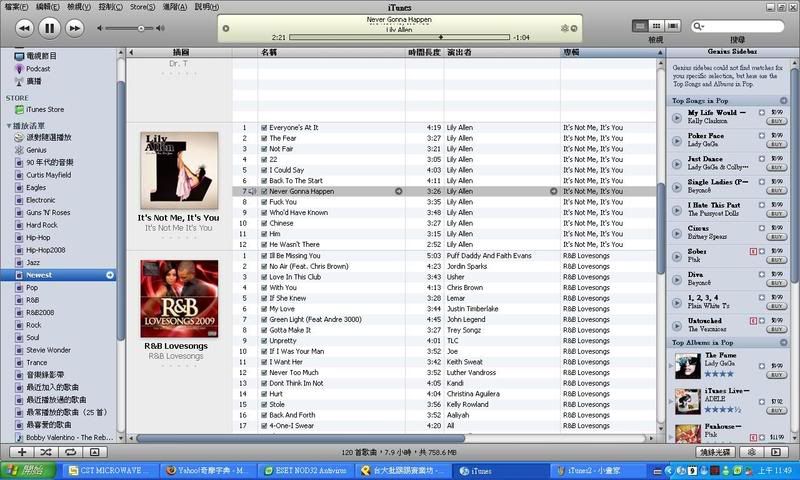
Task: Pause the currently playing song
Action: pyautogui.click(x=49, y=27)
